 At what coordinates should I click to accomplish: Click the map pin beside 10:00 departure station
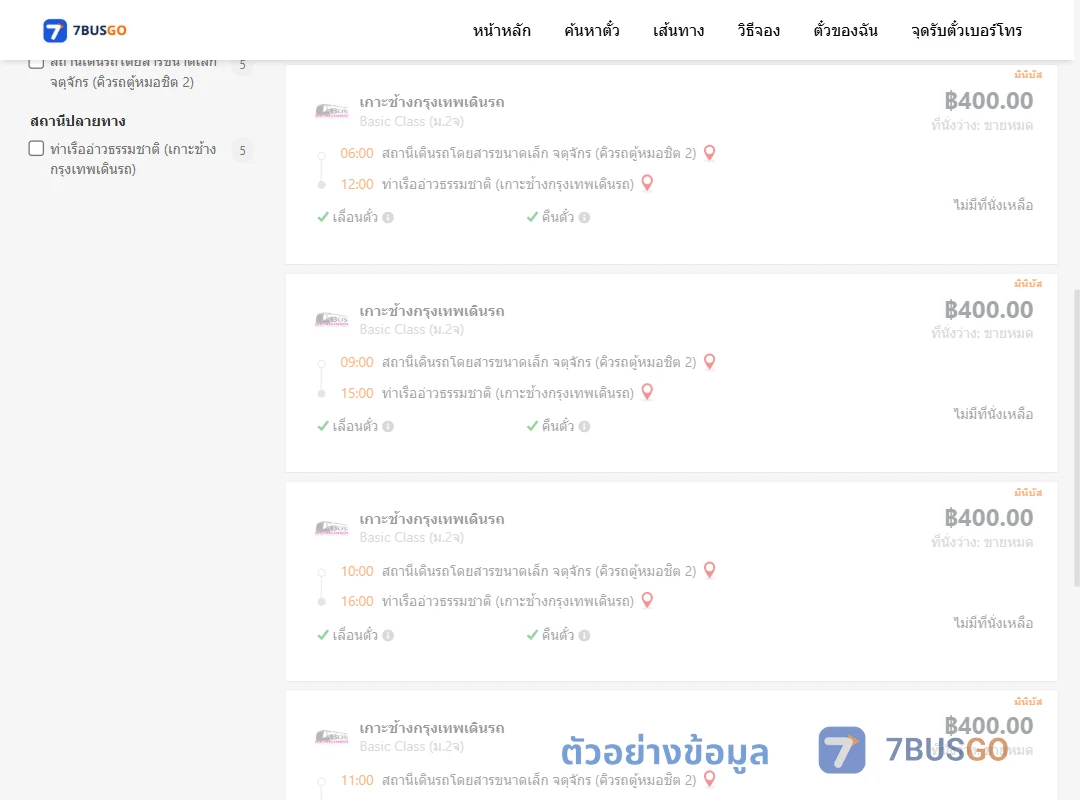coord(709,571)
